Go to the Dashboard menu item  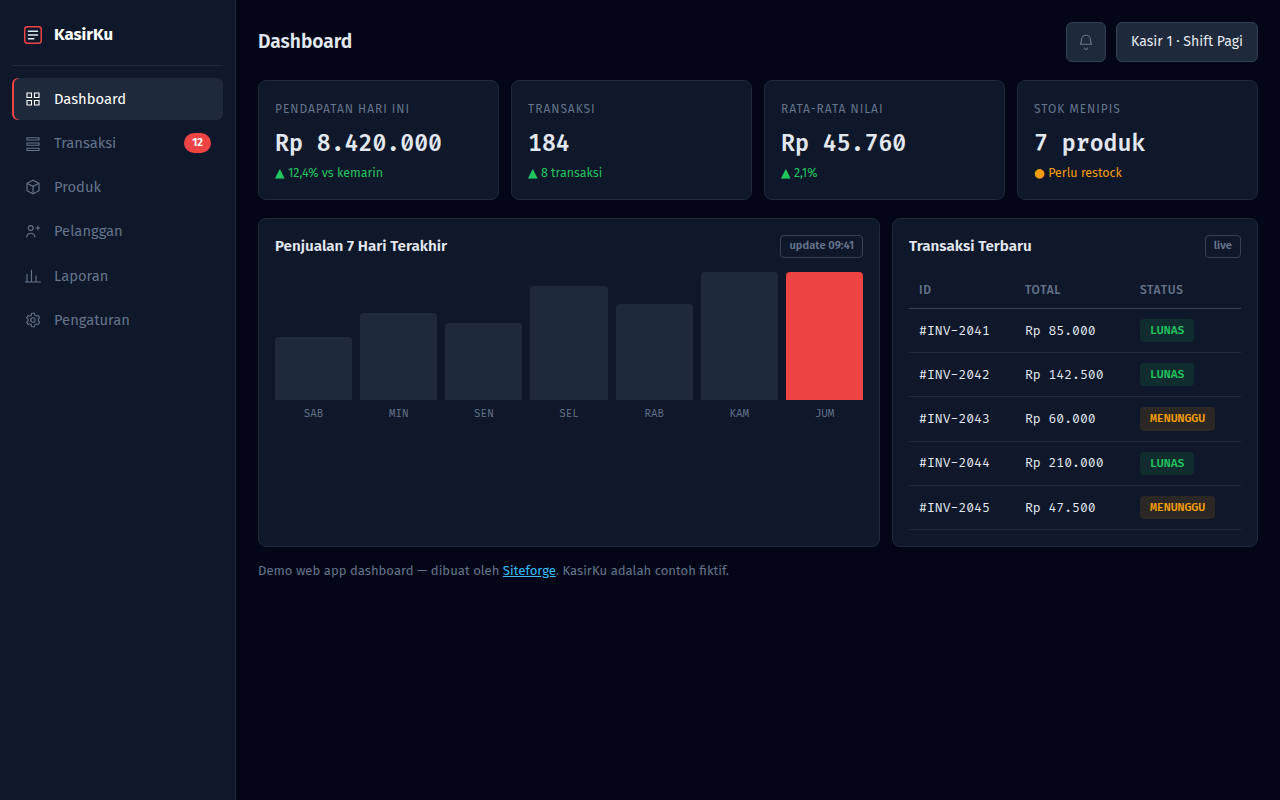pyautogui.click(x=118, y=99)
